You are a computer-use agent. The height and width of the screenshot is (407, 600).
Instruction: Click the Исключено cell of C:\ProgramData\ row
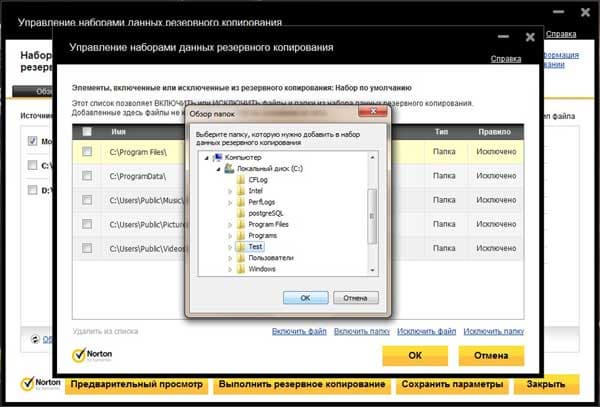[x=496, y=176]
